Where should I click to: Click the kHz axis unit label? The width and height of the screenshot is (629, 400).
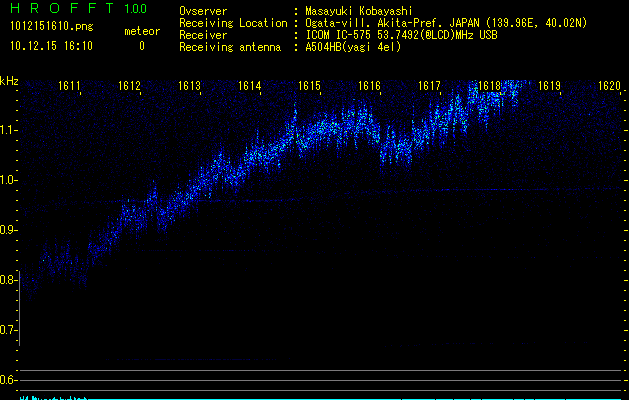click(x=9, y=81)
